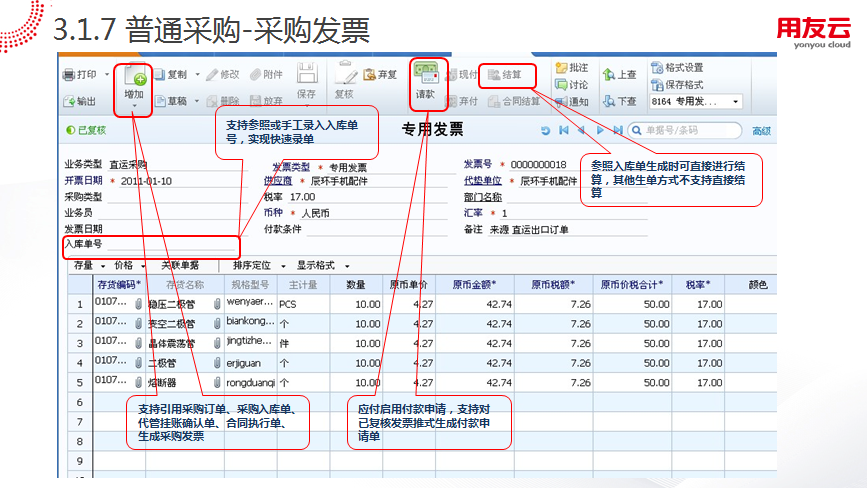The image size is (867, 488).
Task: Click the refresh arrow icon
Action: point(545,130)
